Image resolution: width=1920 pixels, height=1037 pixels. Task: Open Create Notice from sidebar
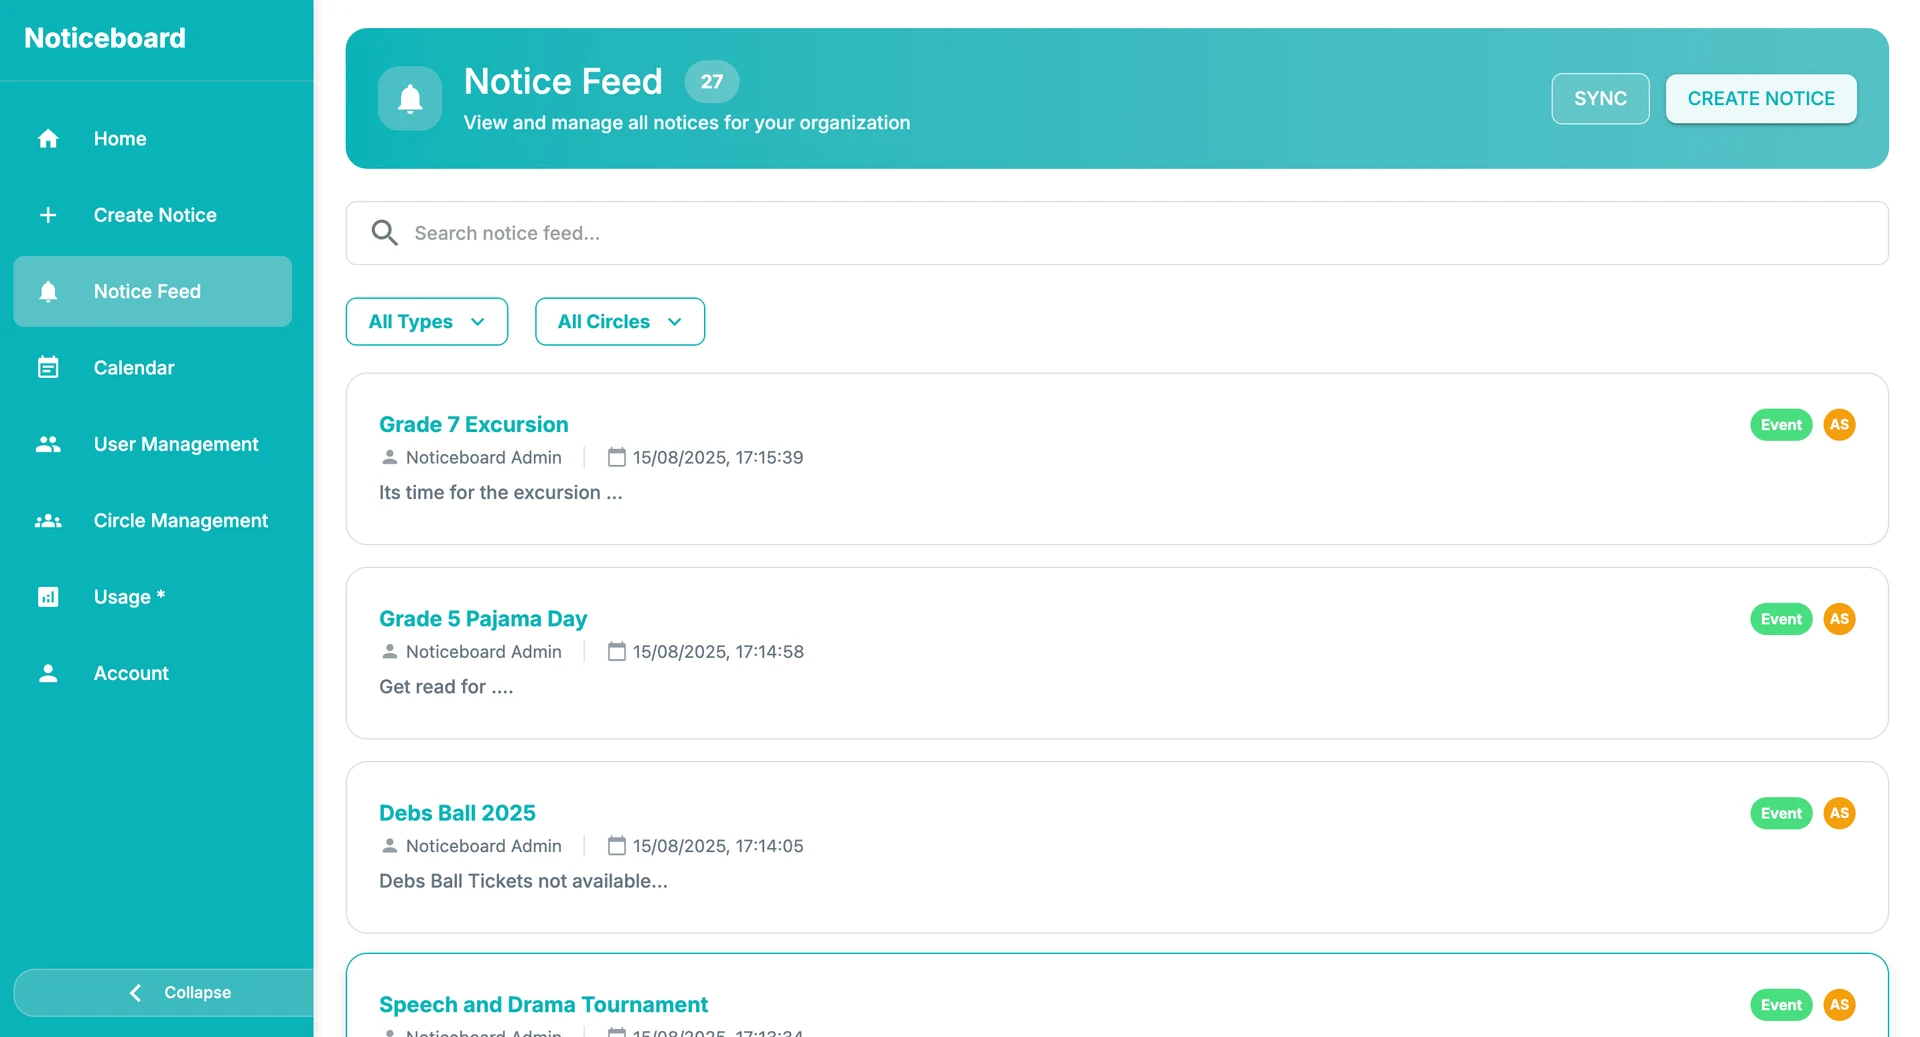click(152, 215)
